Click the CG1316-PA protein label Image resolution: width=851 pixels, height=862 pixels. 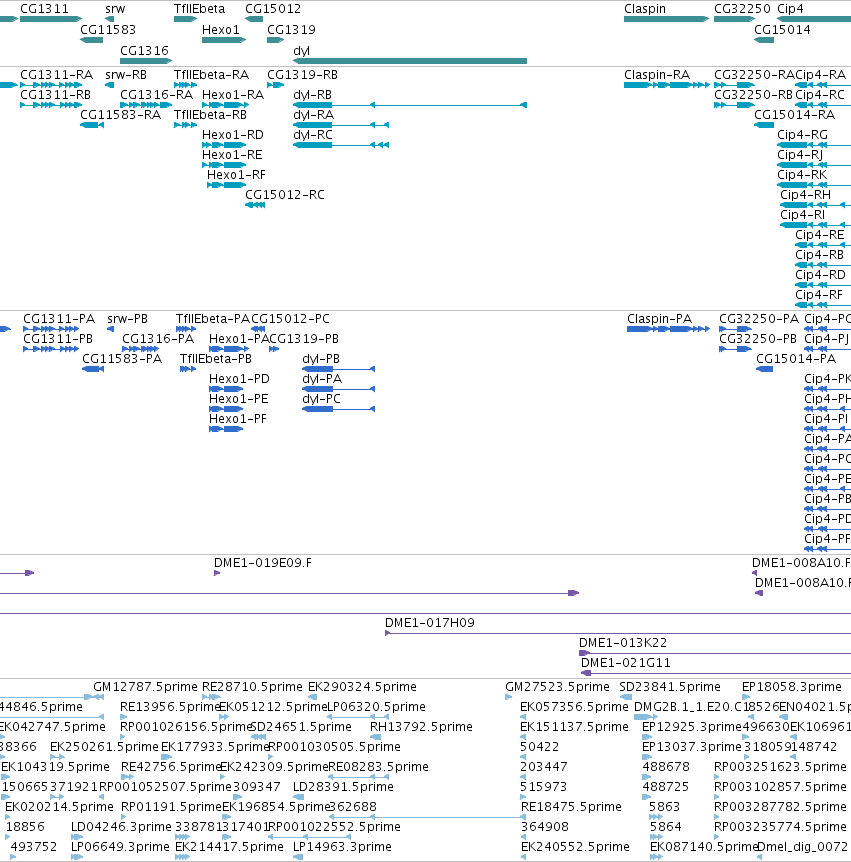pos(158,339)
